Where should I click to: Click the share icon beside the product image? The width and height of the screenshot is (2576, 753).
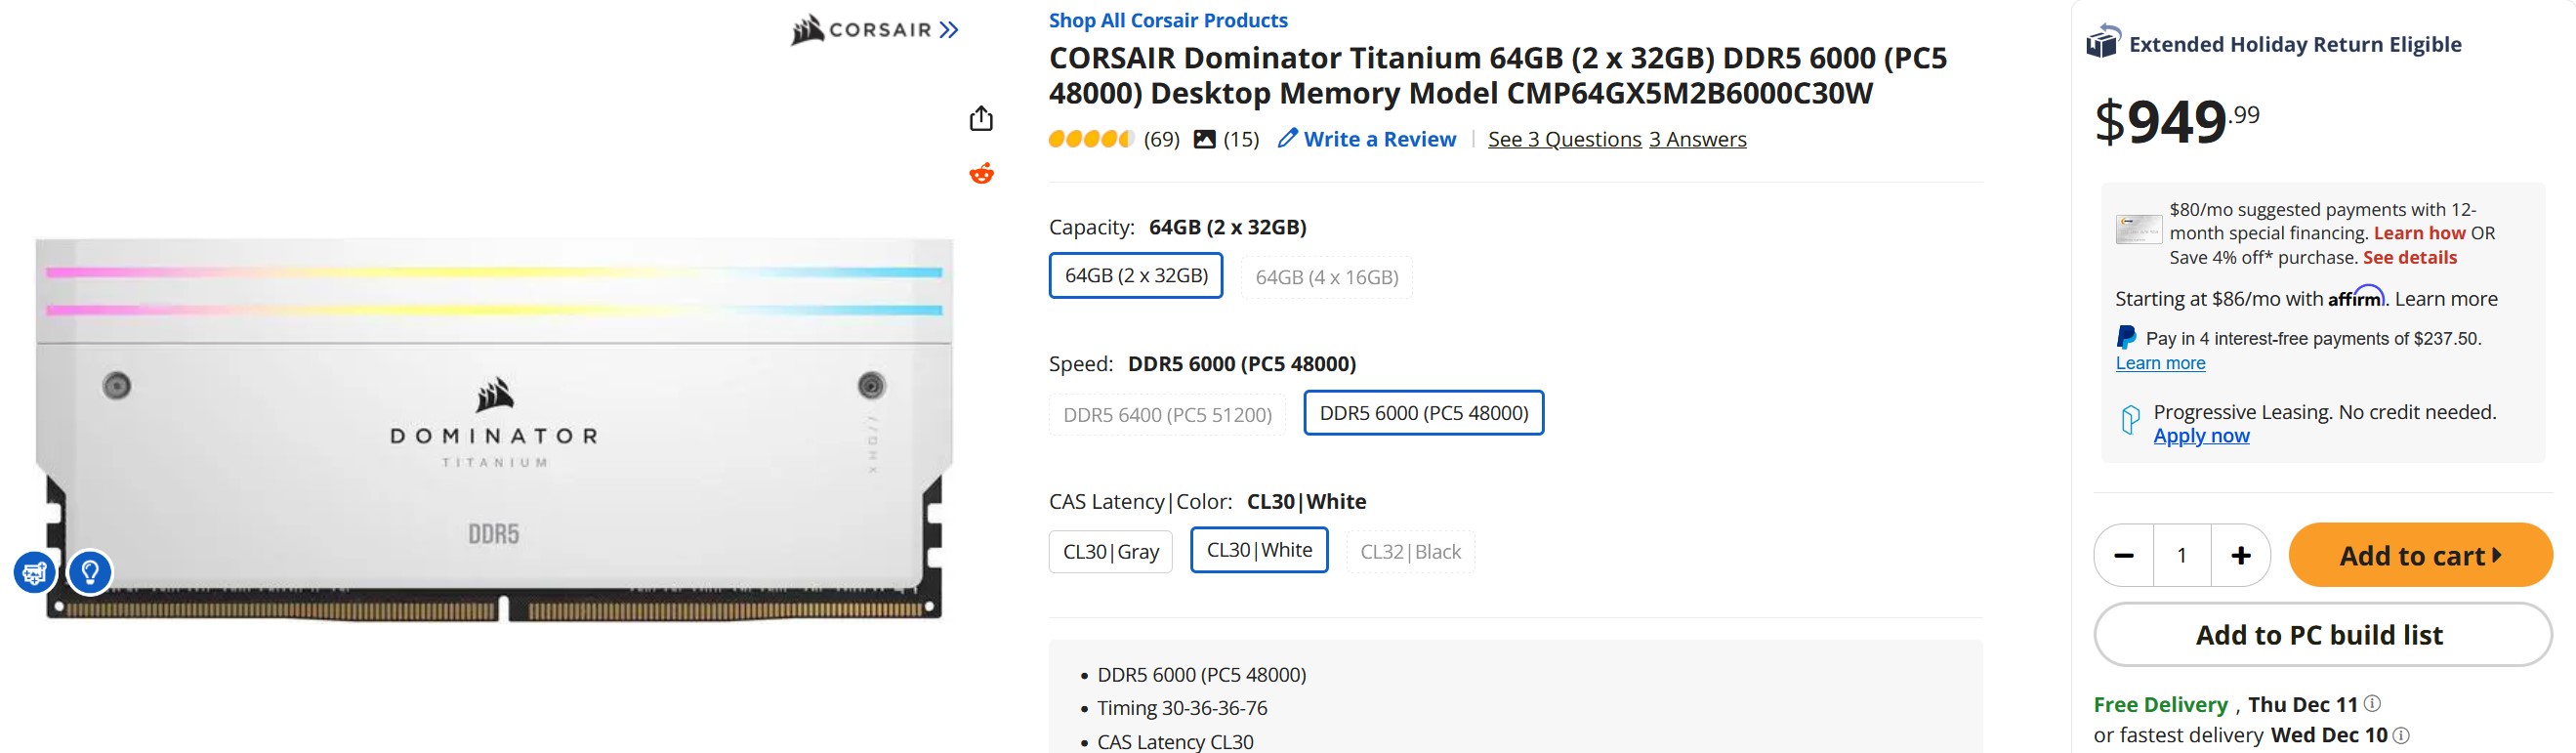click(981, 119)
